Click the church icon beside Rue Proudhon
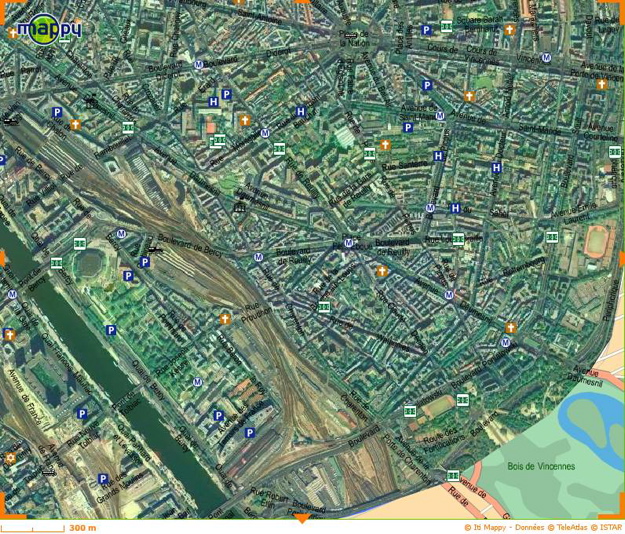This screenshot has width=625, height=534. pos(225,319)
